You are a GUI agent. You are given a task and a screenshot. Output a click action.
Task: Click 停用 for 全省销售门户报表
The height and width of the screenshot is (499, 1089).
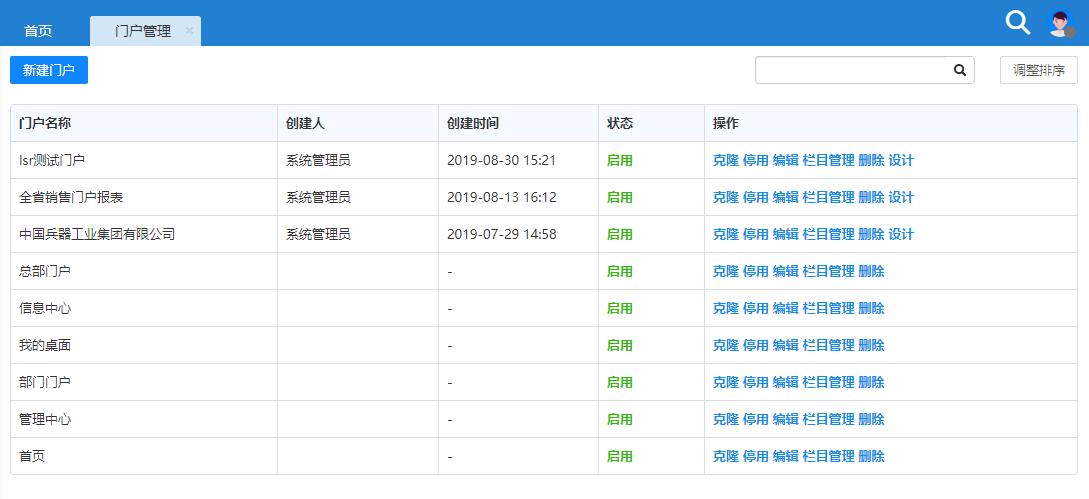point(755,197)
